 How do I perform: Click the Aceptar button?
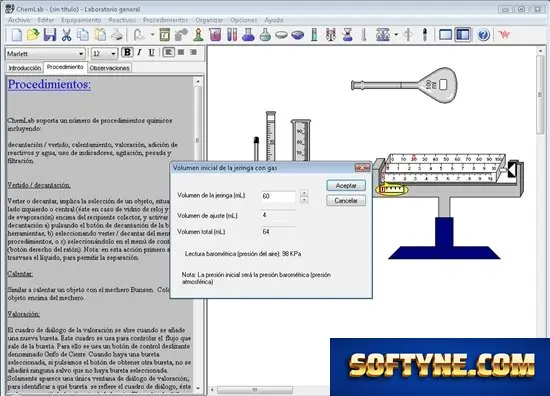346,186
